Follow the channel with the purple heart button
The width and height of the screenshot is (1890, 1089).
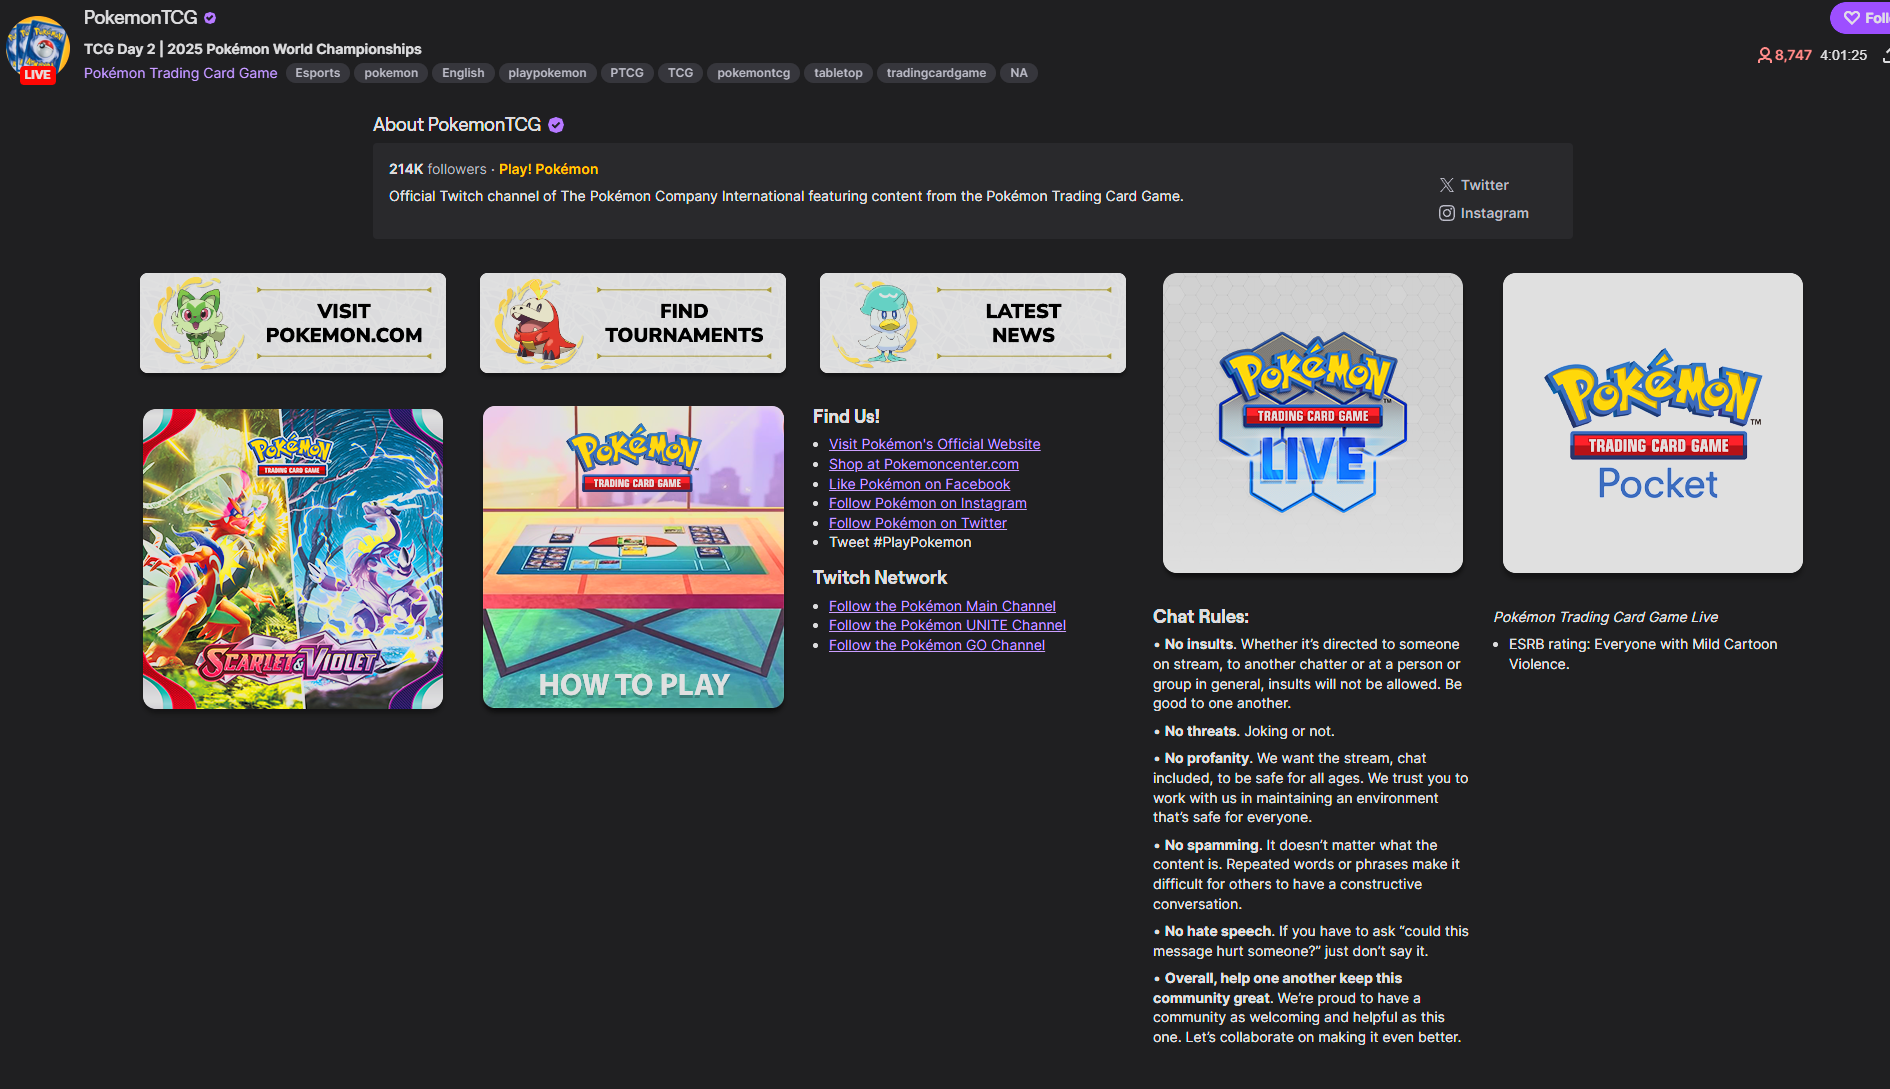click(1861, 18)
